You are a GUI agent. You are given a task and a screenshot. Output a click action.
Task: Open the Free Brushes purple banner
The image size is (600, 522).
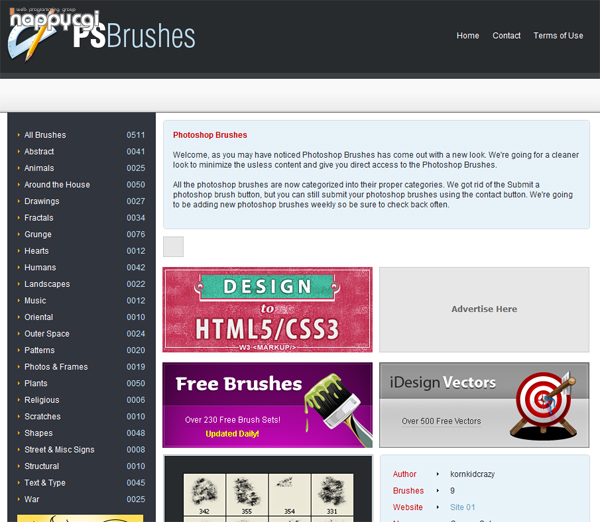267,405
